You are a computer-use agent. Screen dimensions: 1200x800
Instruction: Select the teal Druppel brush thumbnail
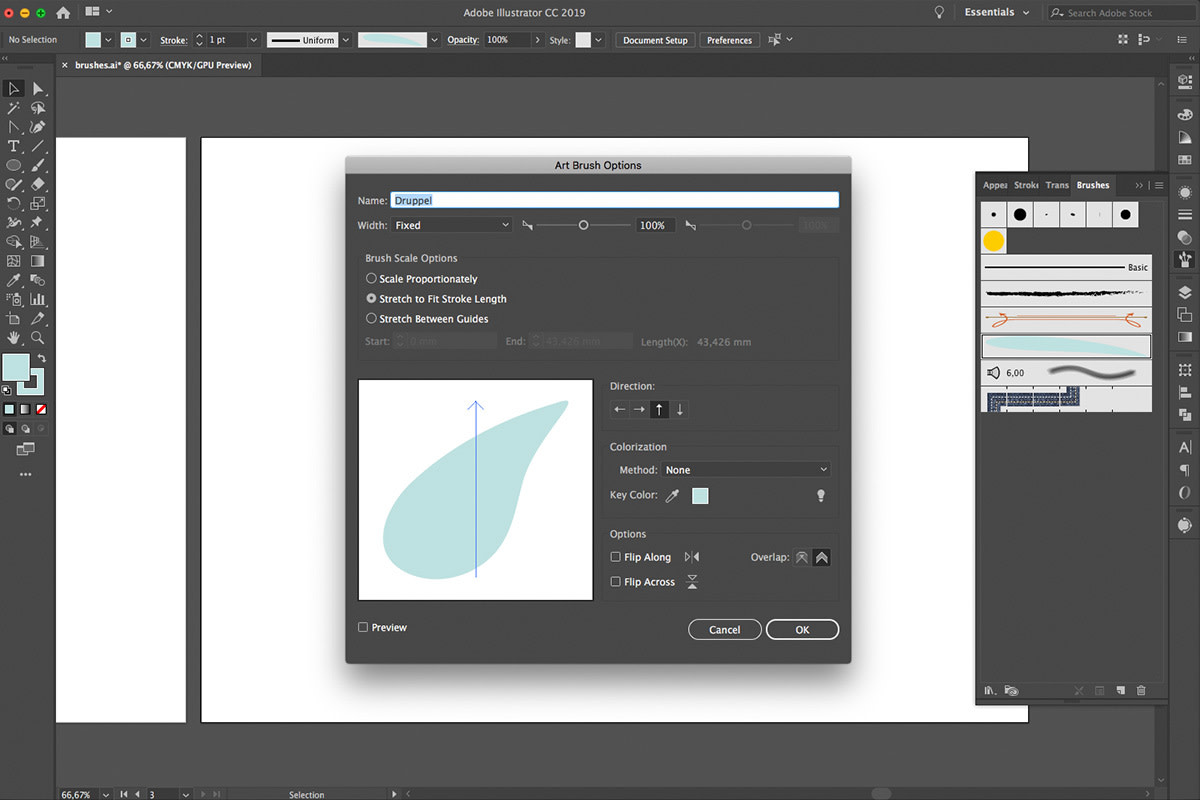click(x=1066, y=346)
